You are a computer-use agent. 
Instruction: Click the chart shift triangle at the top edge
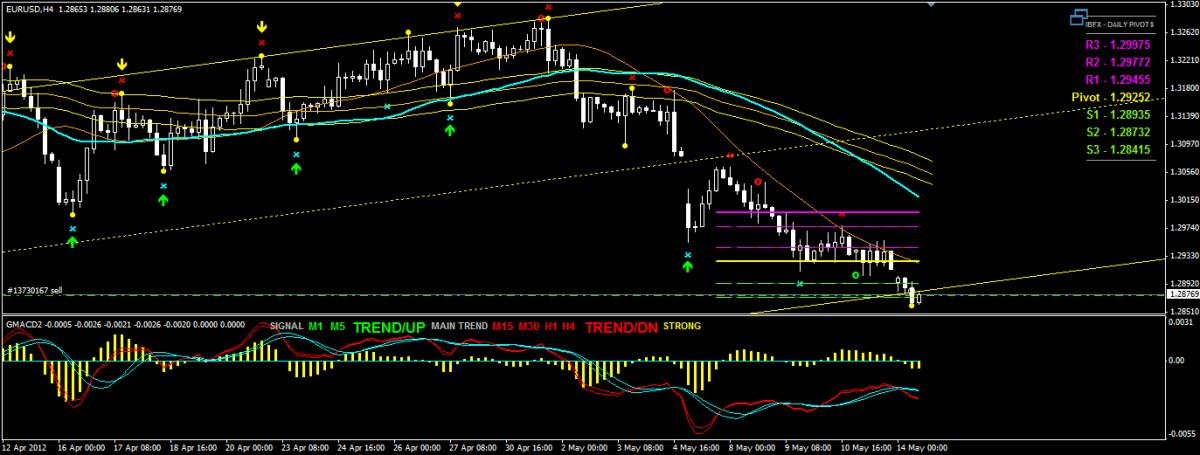(932, 4)
